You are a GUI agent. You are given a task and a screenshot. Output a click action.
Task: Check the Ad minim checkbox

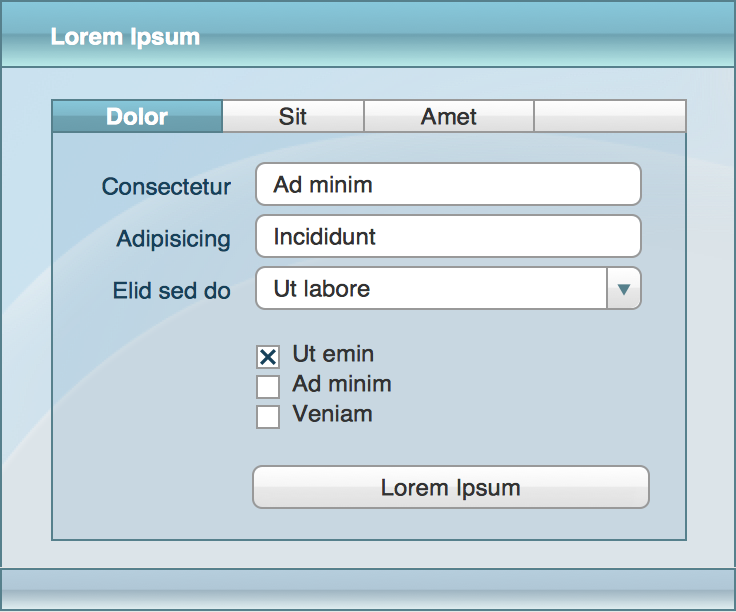268,387
